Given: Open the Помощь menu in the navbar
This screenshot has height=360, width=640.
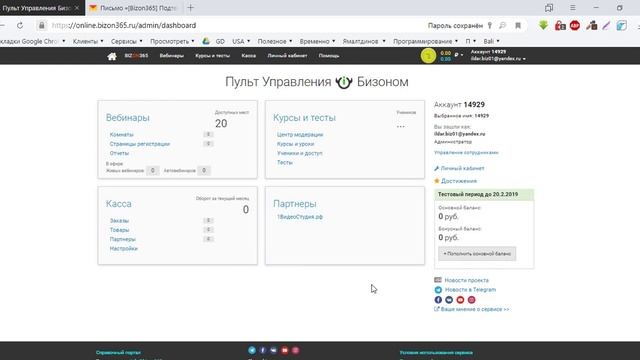Looking at the screenshot, I should tap(329, 56).
